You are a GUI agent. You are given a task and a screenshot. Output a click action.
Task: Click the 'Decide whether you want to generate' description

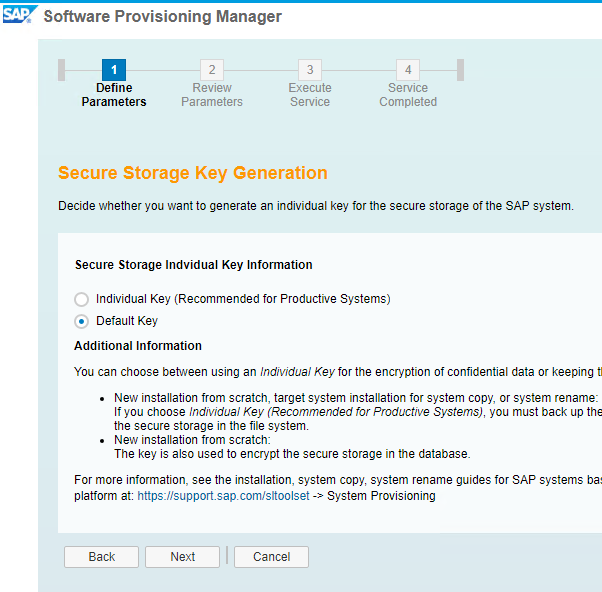tap(316, 206)
